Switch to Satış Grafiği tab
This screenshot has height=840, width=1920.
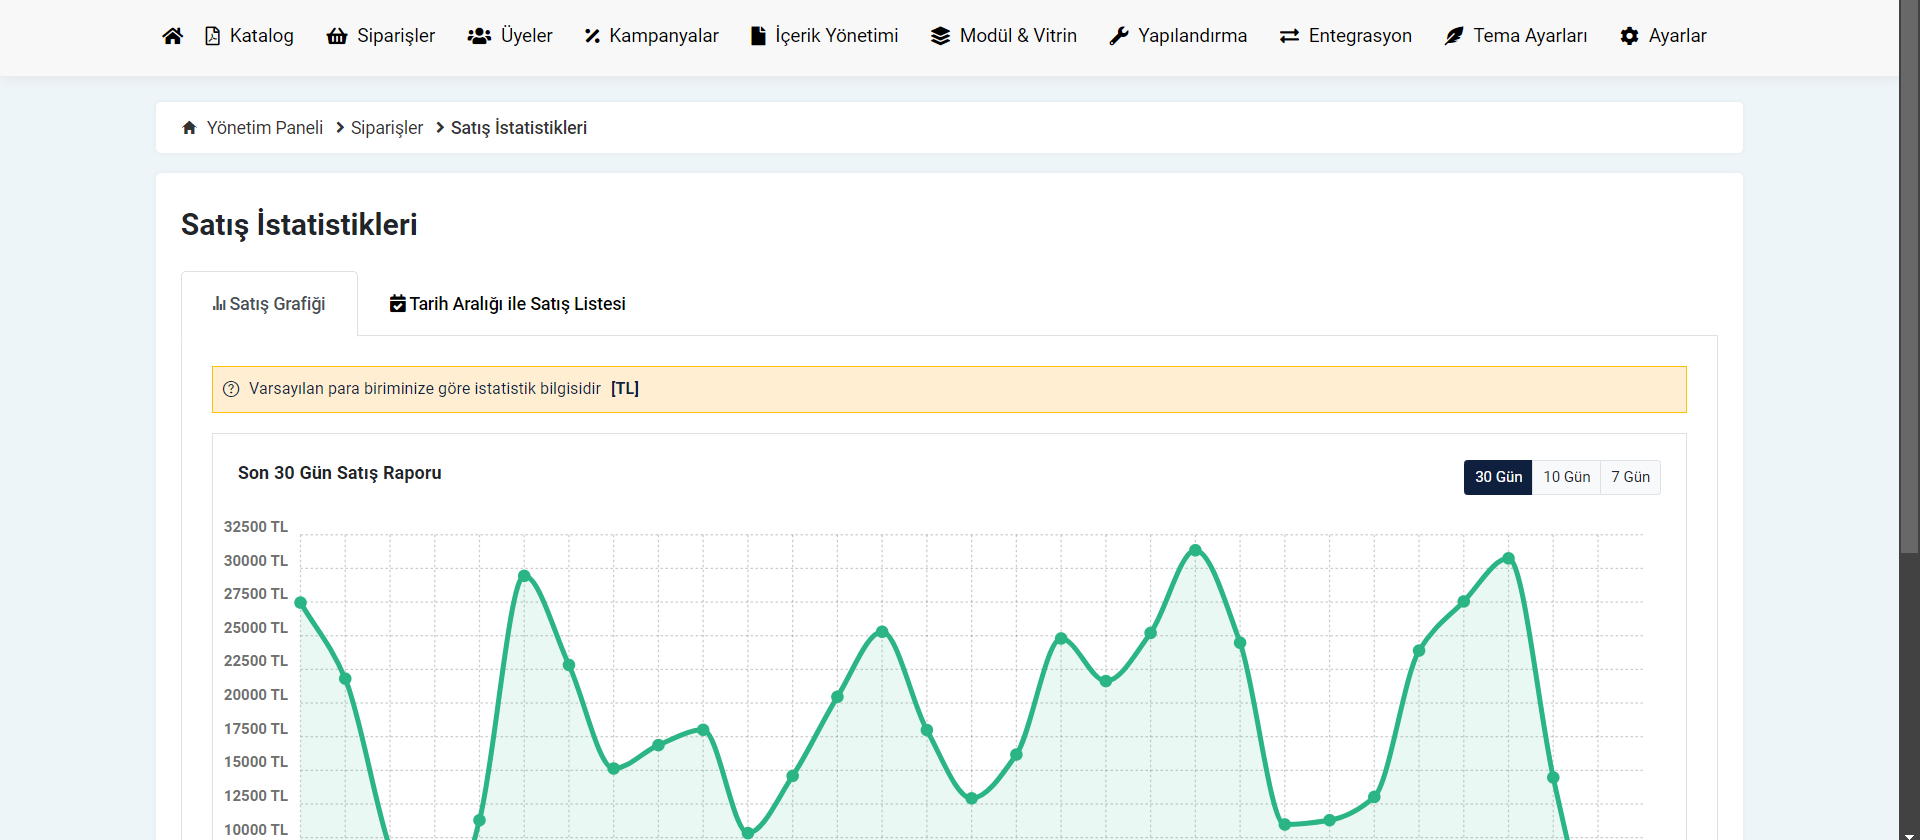click(269, 304)
